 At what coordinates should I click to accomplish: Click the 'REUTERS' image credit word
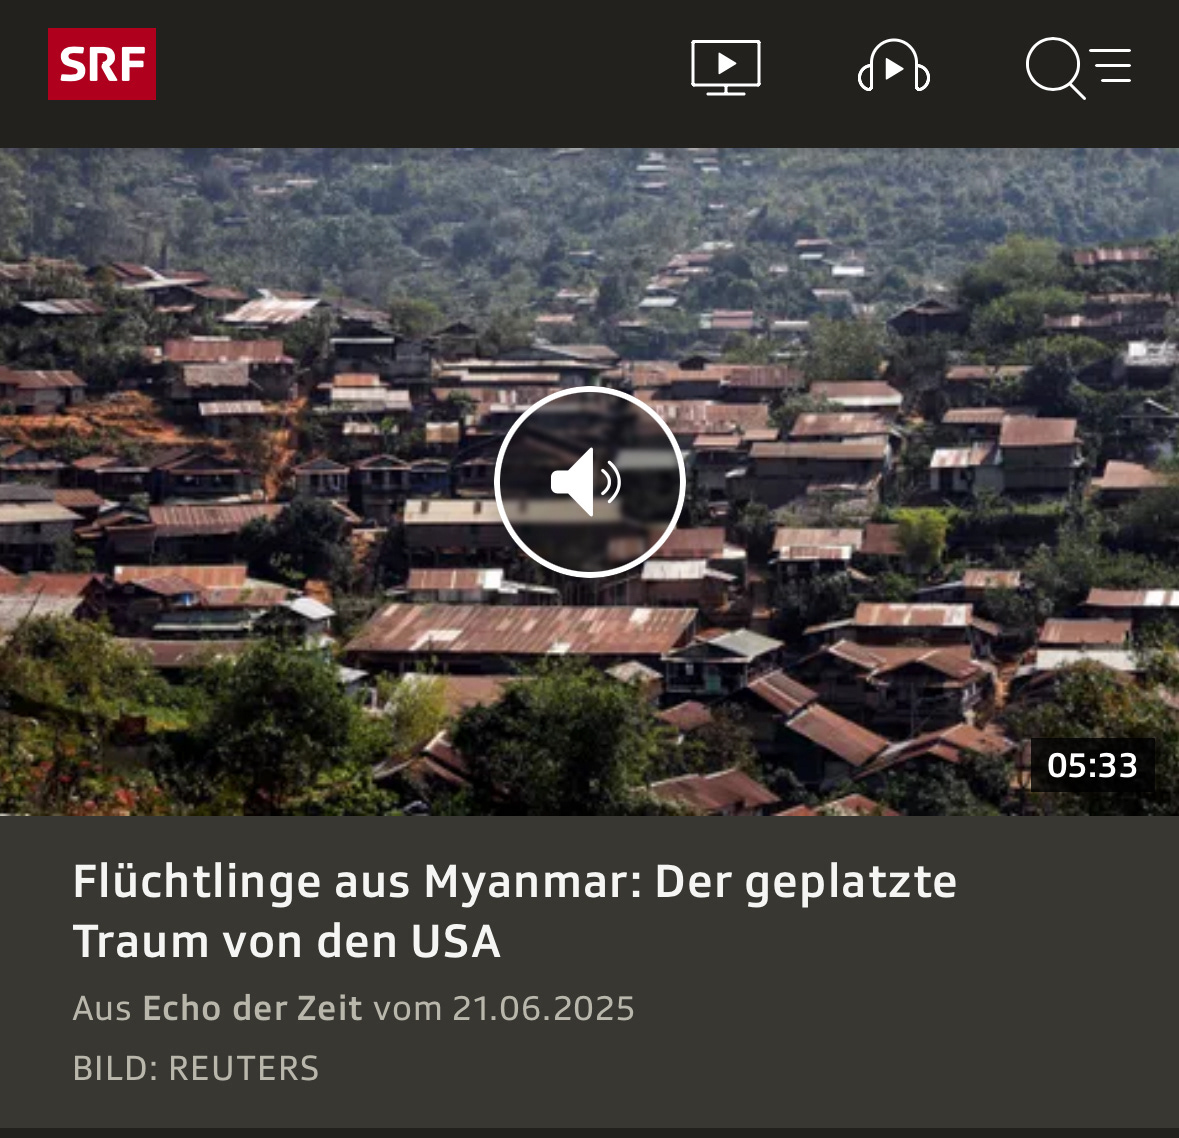tap(244, 1068)
